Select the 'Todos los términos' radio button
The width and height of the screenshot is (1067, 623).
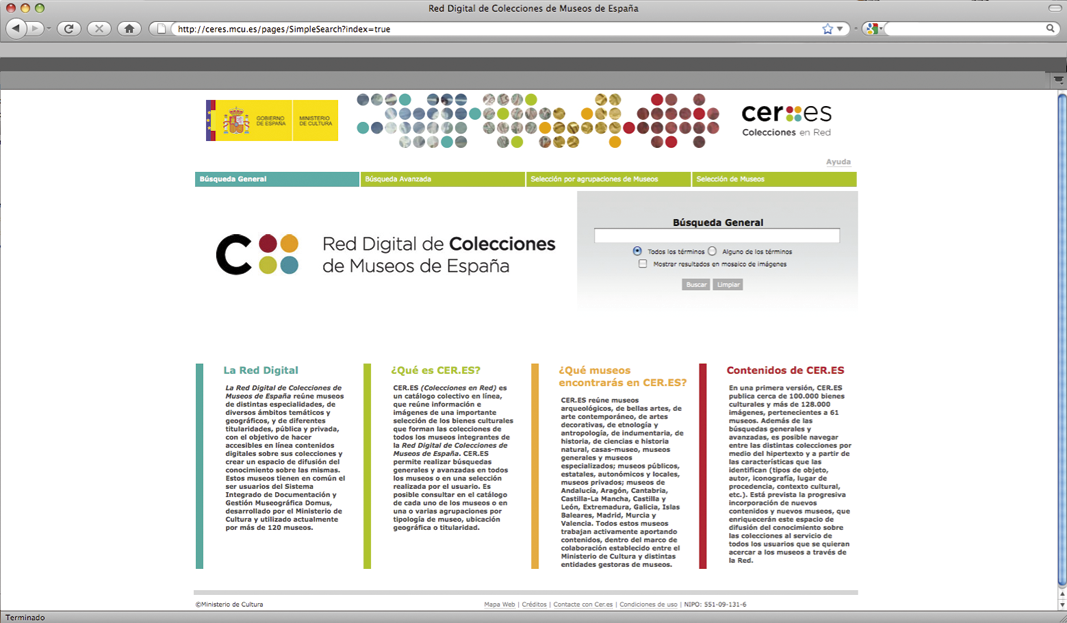tap(637, 251)
